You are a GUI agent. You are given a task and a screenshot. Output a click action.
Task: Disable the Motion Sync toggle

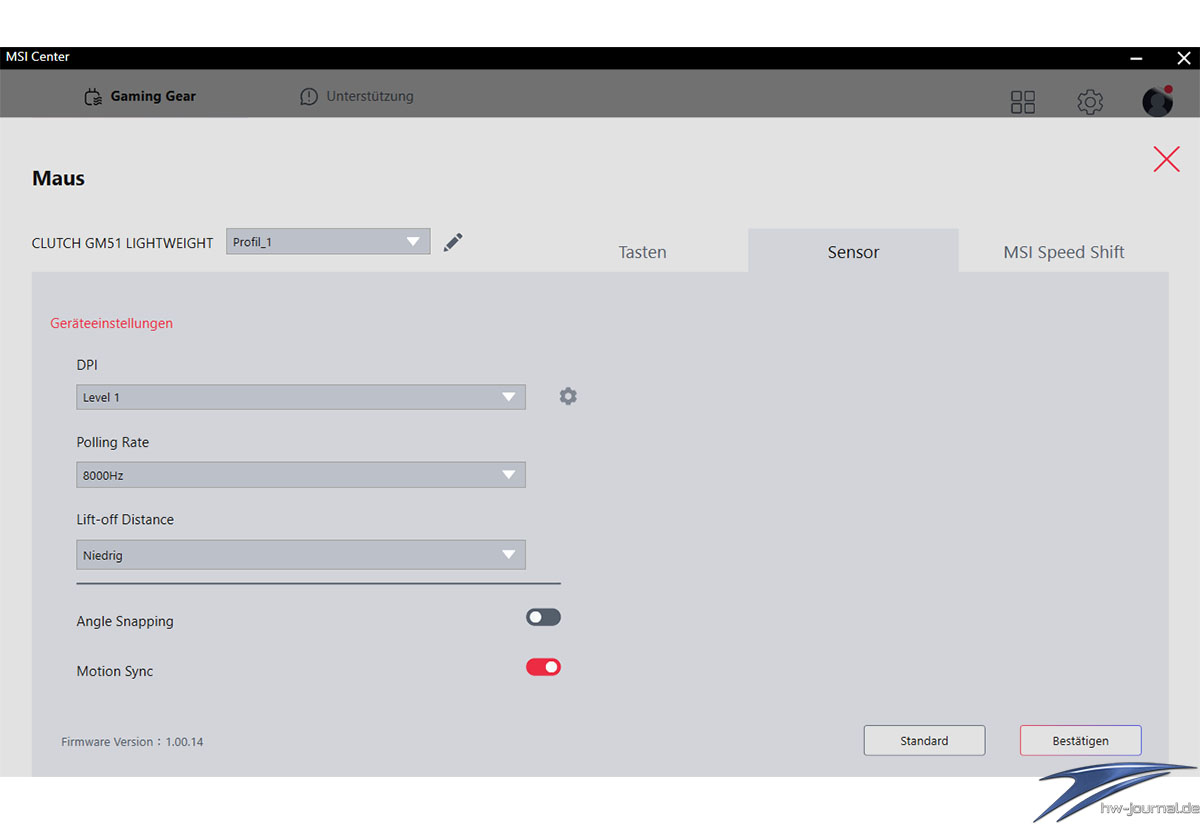[543, 667]
